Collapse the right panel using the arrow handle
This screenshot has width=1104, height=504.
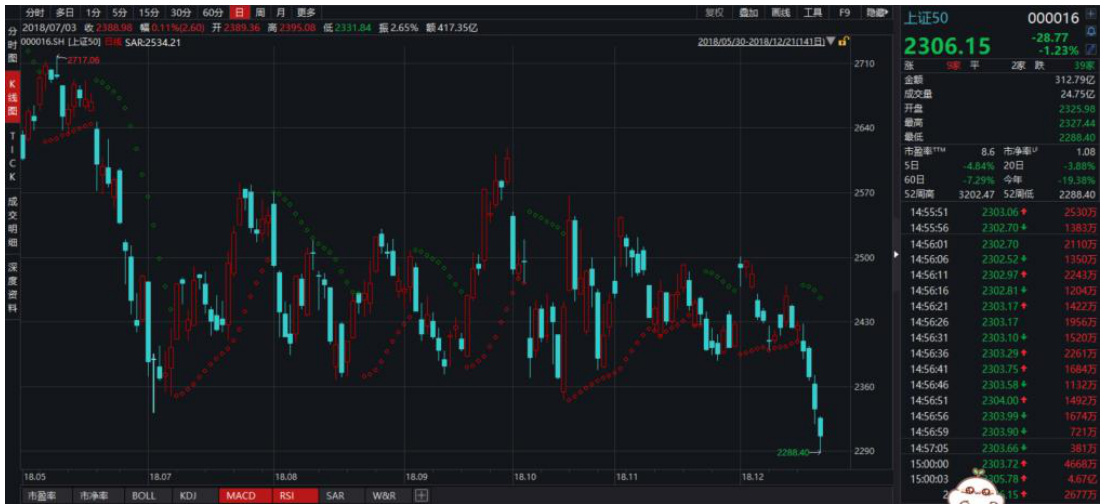click(x=895, y=256)
